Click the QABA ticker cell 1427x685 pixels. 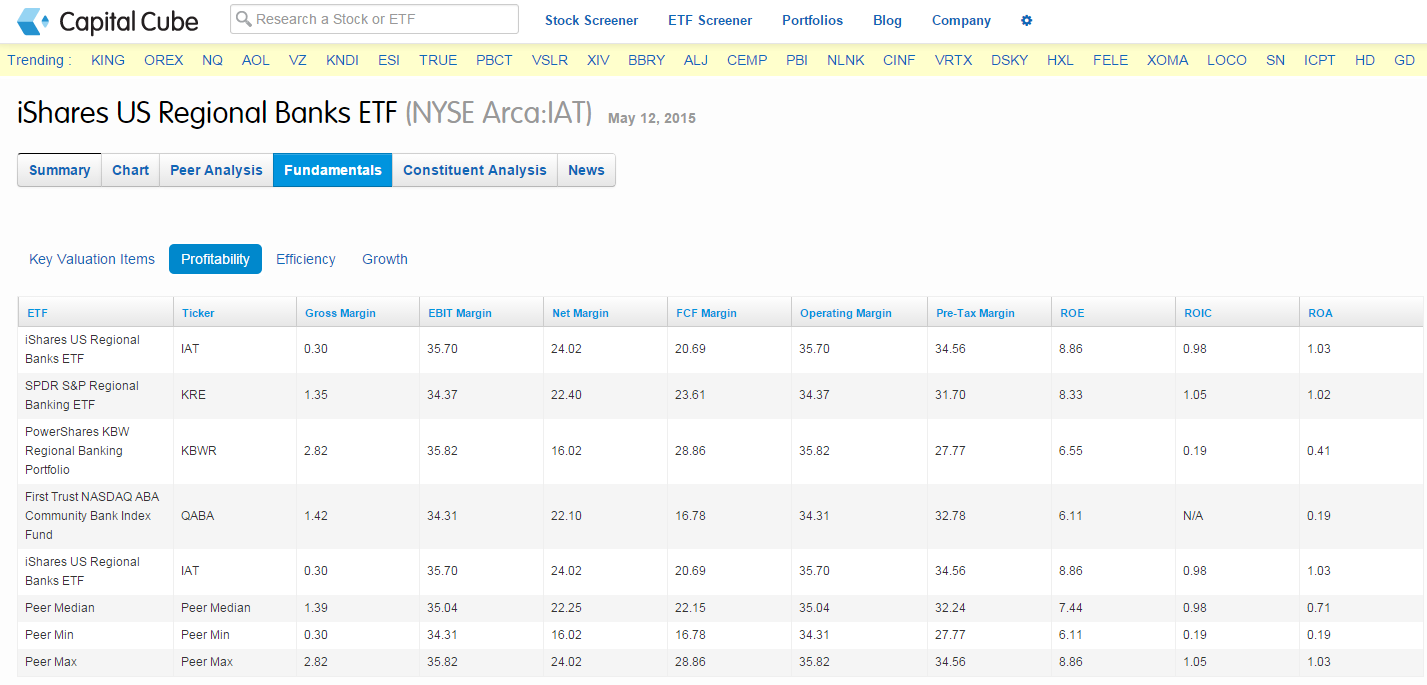[198, 516]
